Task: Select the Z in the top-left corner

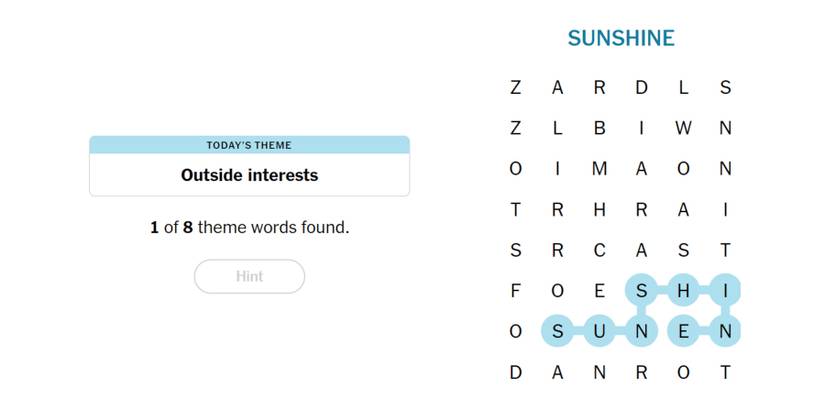Action: pos(515,88)
